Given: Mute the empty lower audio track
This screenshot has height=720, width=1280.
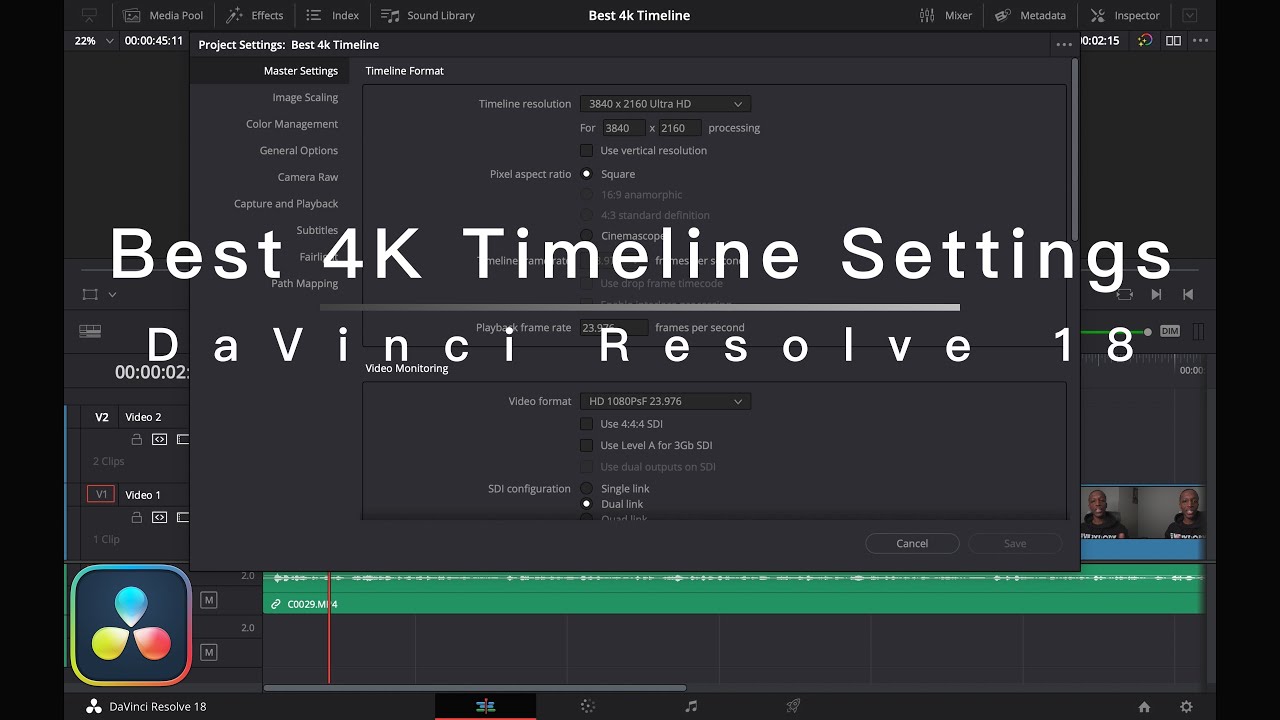Looking at the screenshot, I should 208,652.
